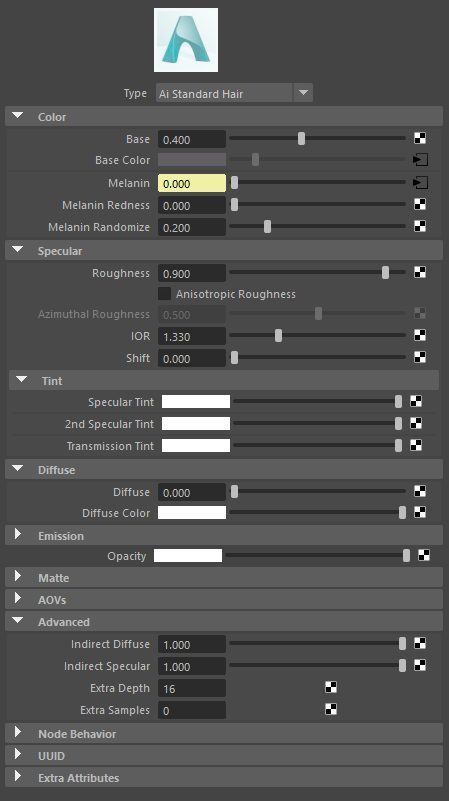Expand the Matte section

(18, 576)
